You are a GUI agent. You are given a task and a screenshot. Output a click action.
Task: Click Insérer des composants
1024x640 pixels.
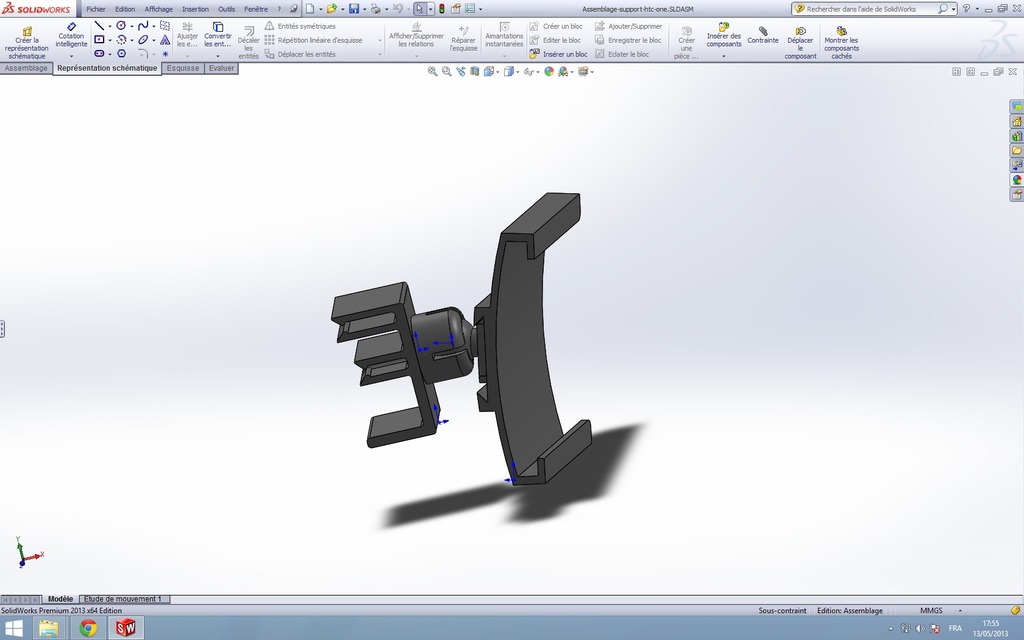[724, 35]
